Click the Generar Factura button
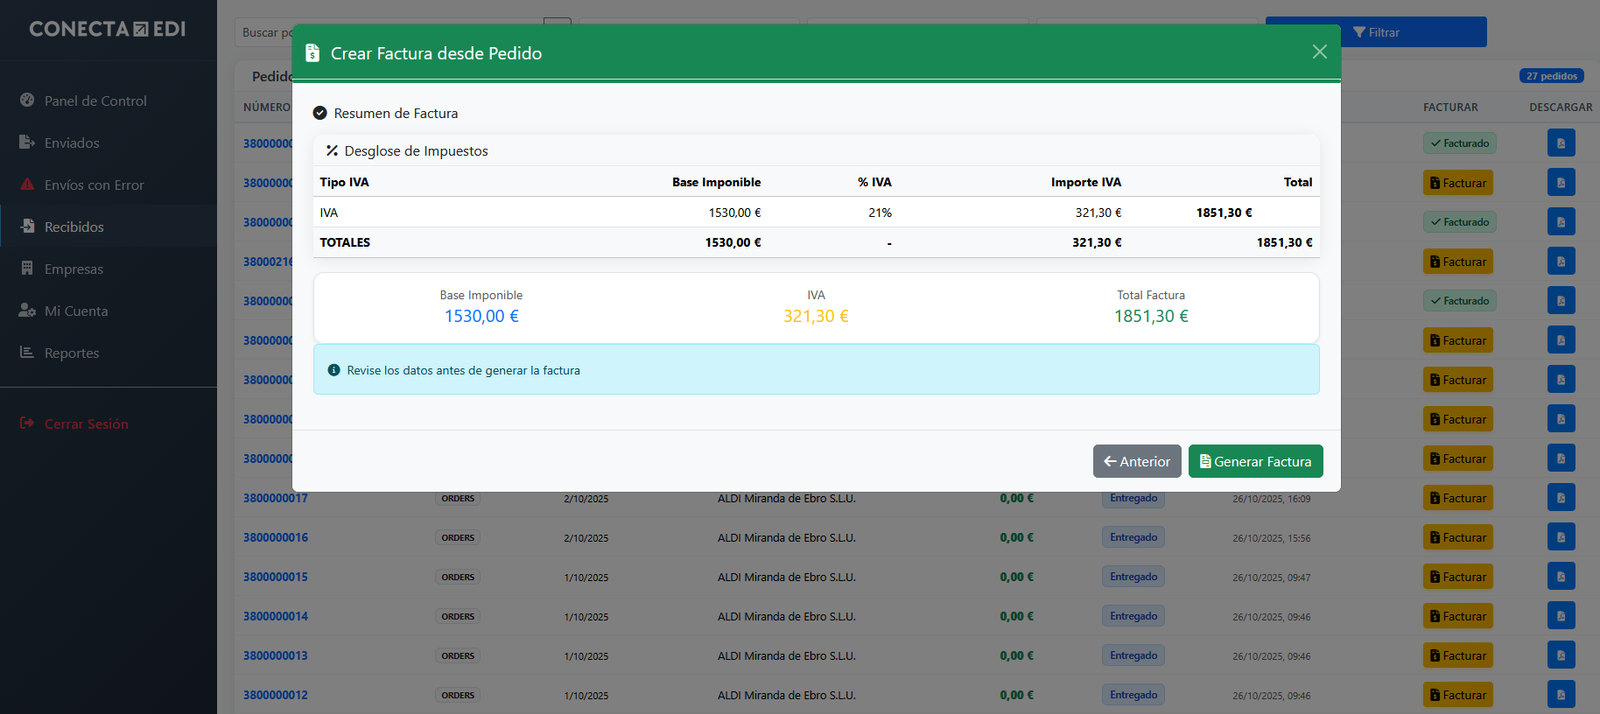The image size is (1600, 714). (x=1255, y=461)
